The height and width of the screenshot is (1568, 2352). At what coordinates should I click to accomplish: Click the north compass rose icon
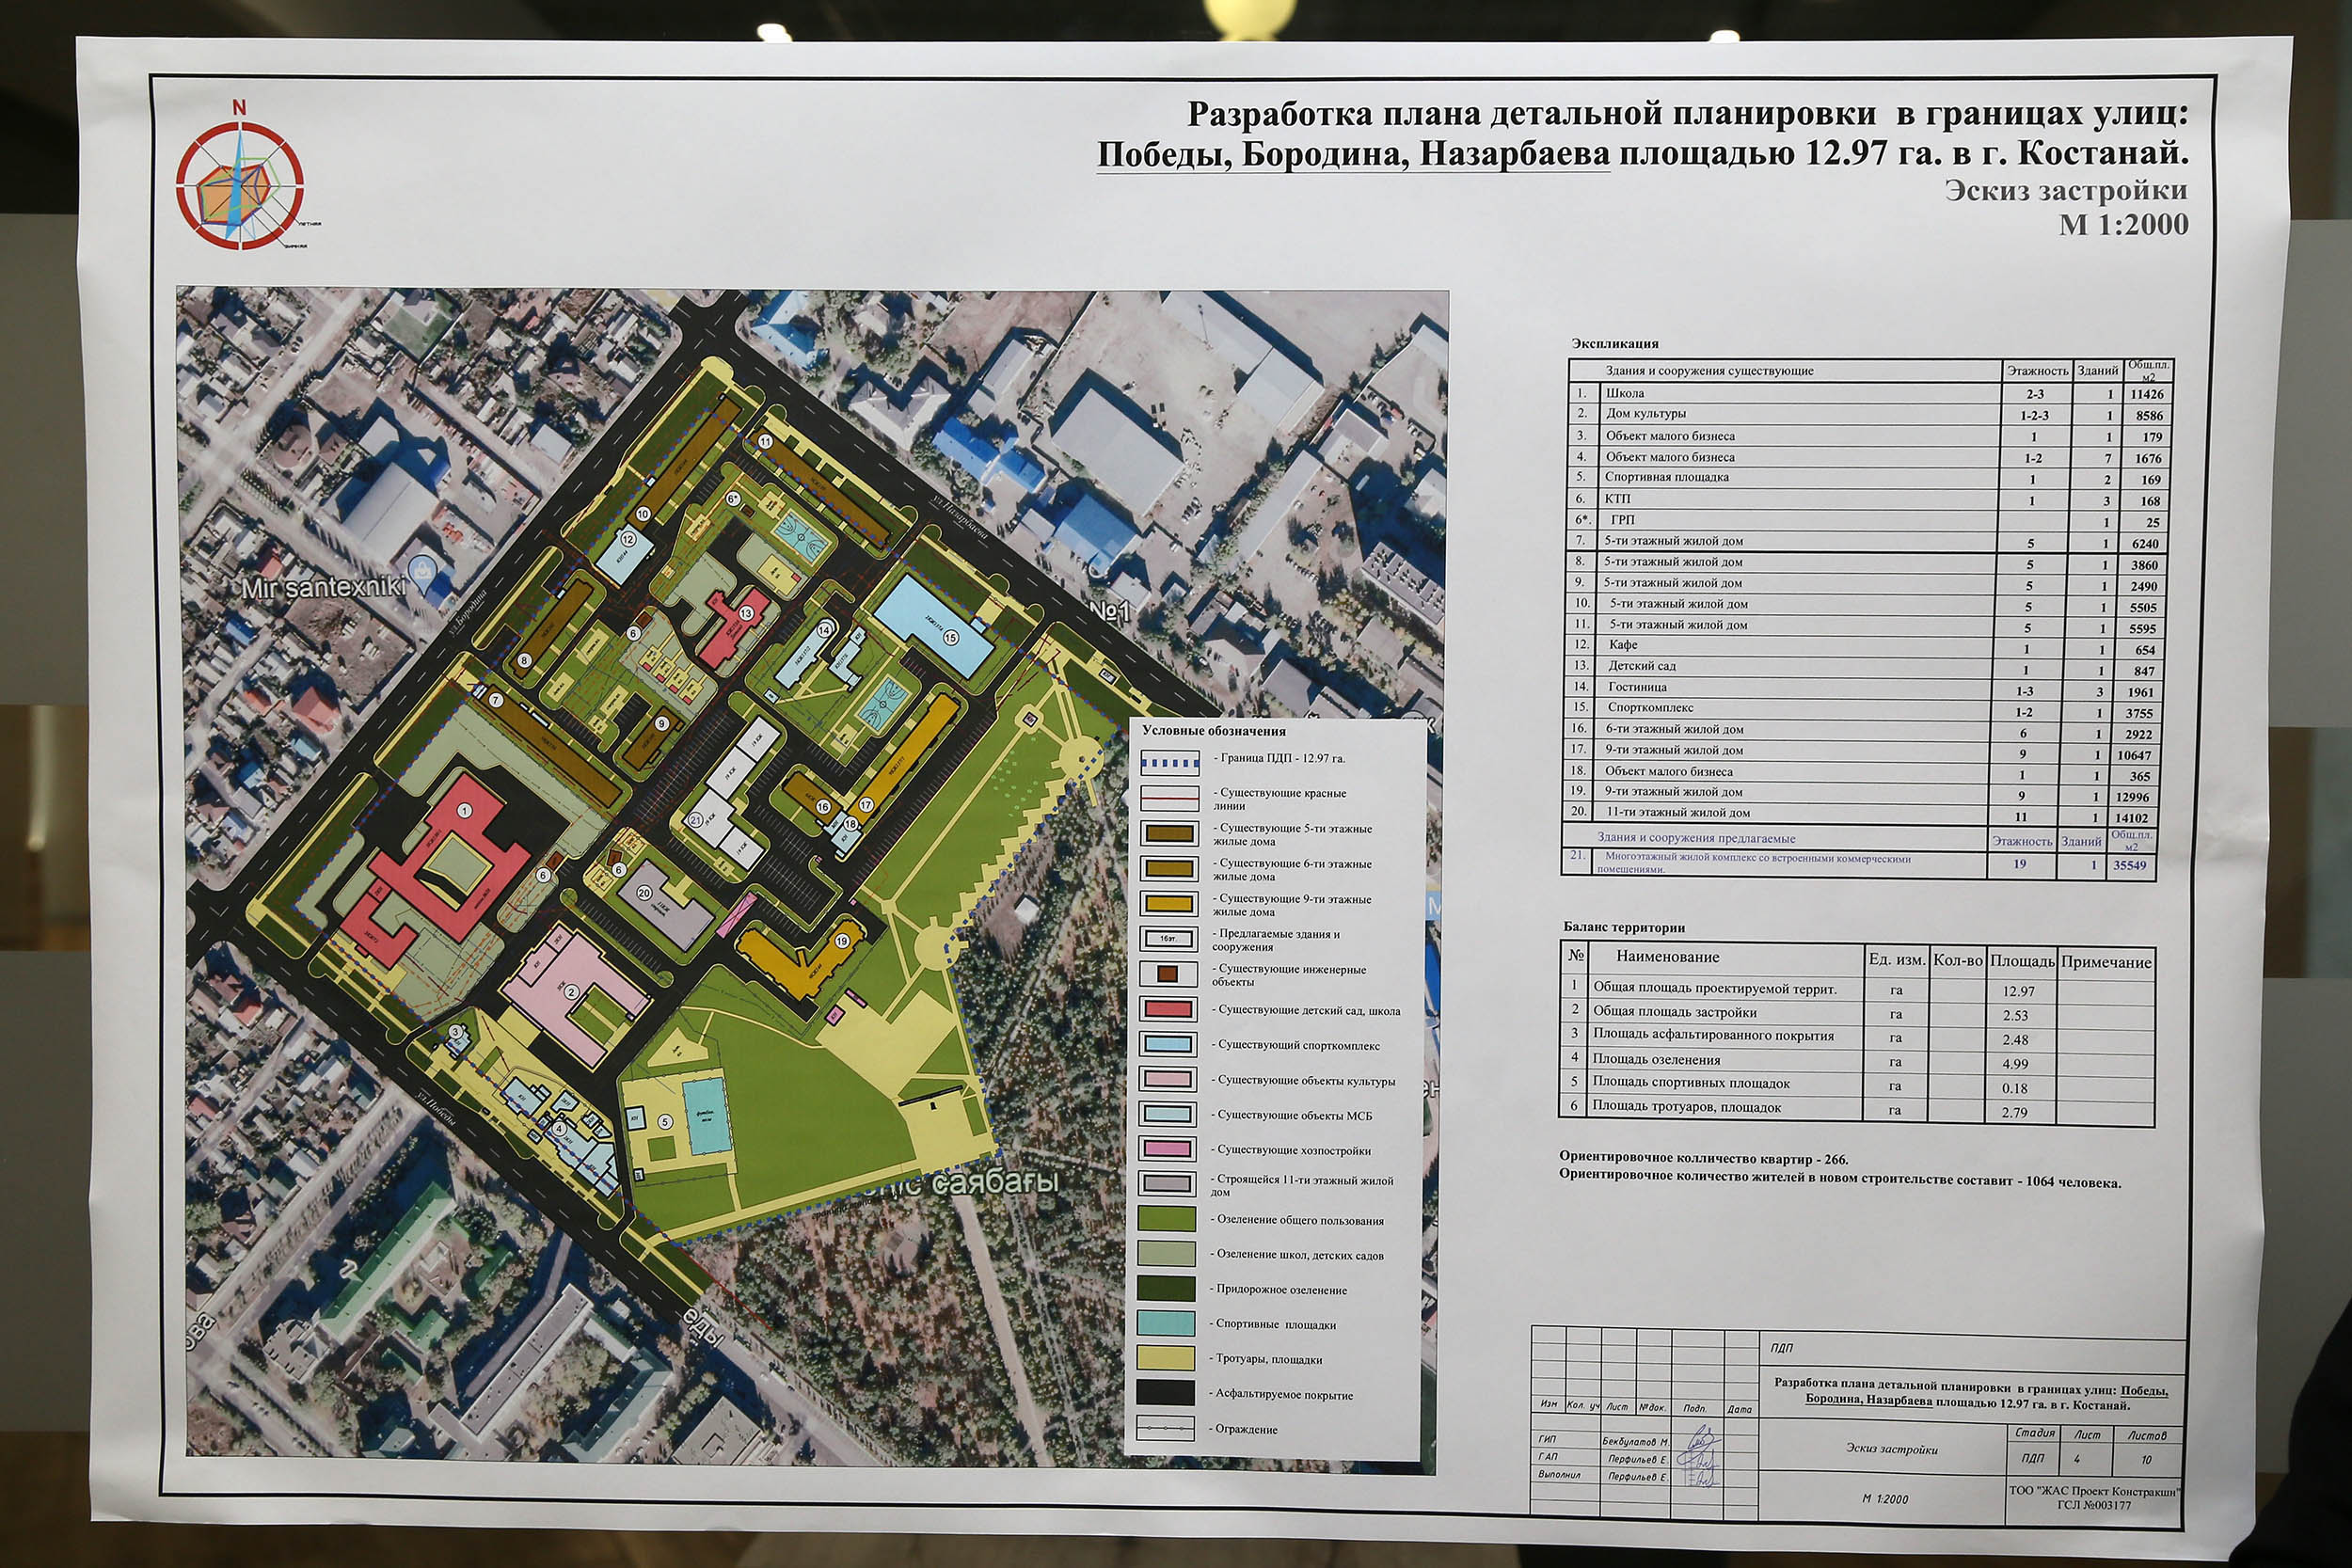click(240, 184)
